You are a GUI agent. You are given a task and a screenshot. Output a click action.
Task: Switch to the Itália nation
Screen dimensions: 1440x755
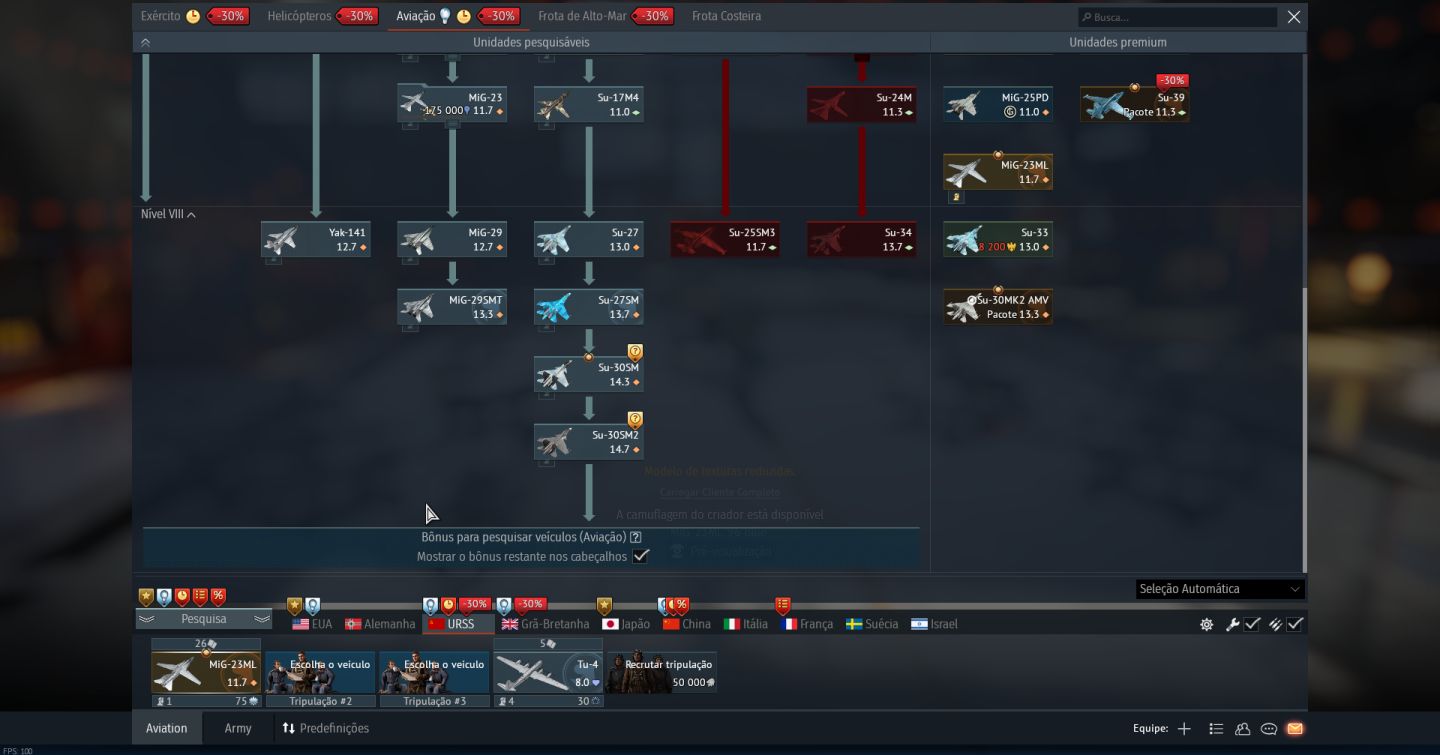tap(746, 624)
